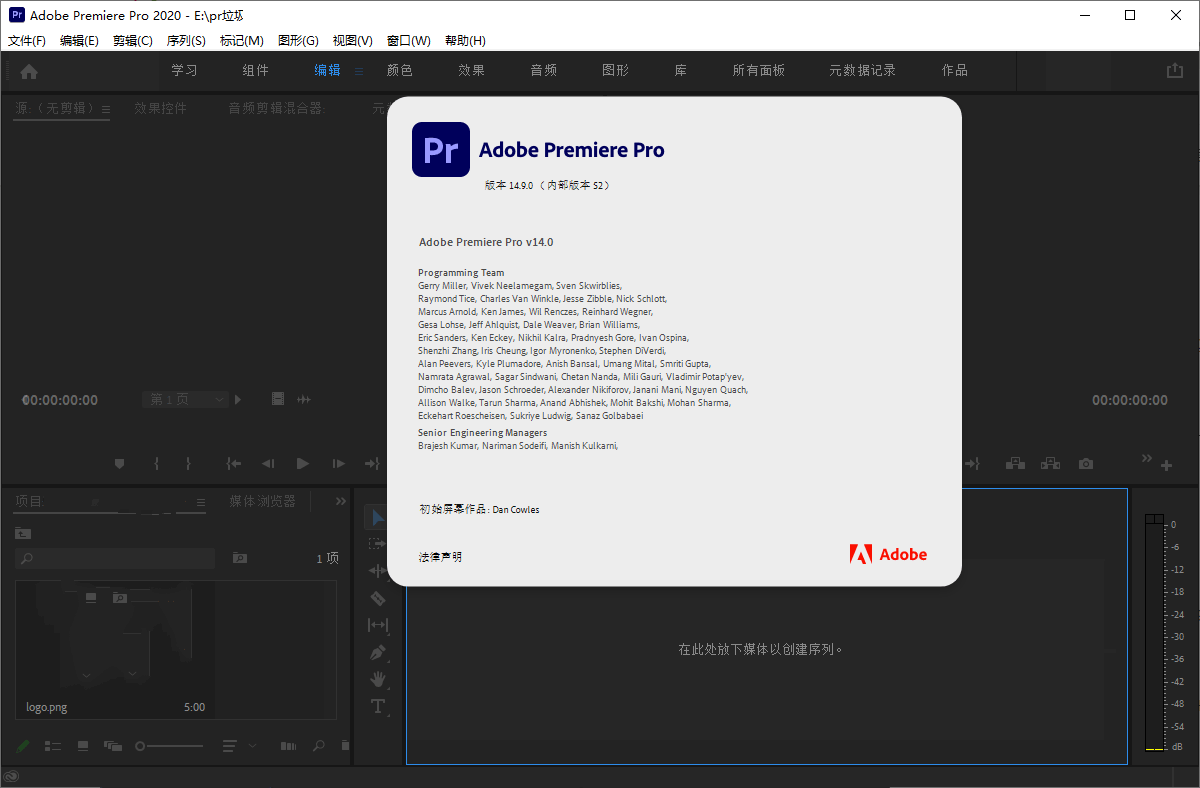The image size is (1200, 788).
Task: Open the 窗口(W) menu
Action: click(409, 41)
